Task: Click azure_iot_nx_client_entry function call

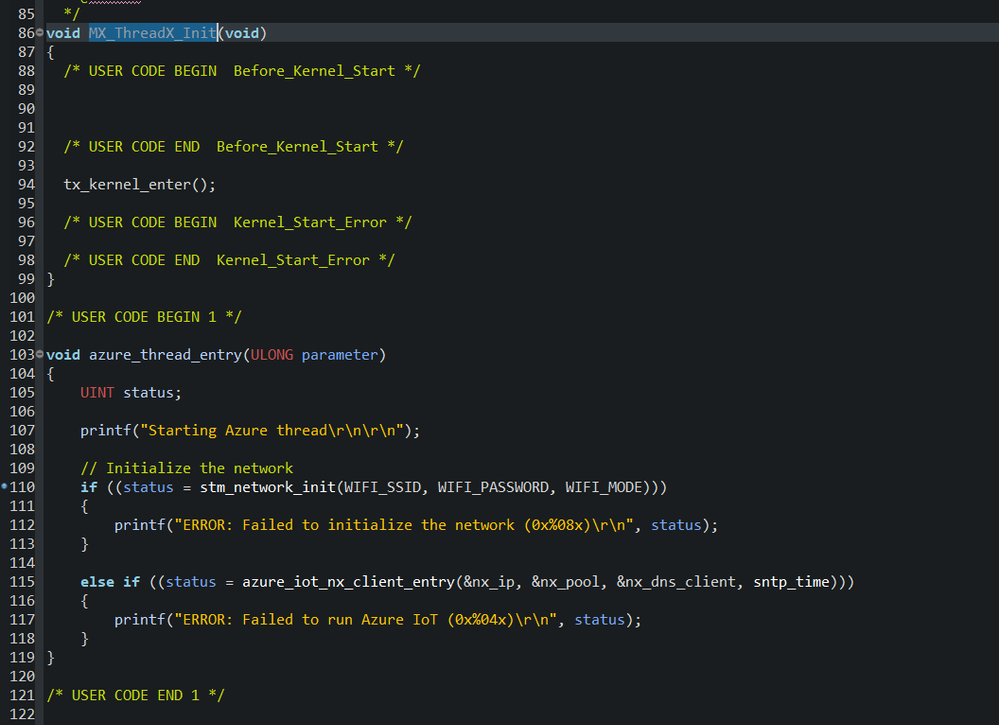Action: [349, 582]
